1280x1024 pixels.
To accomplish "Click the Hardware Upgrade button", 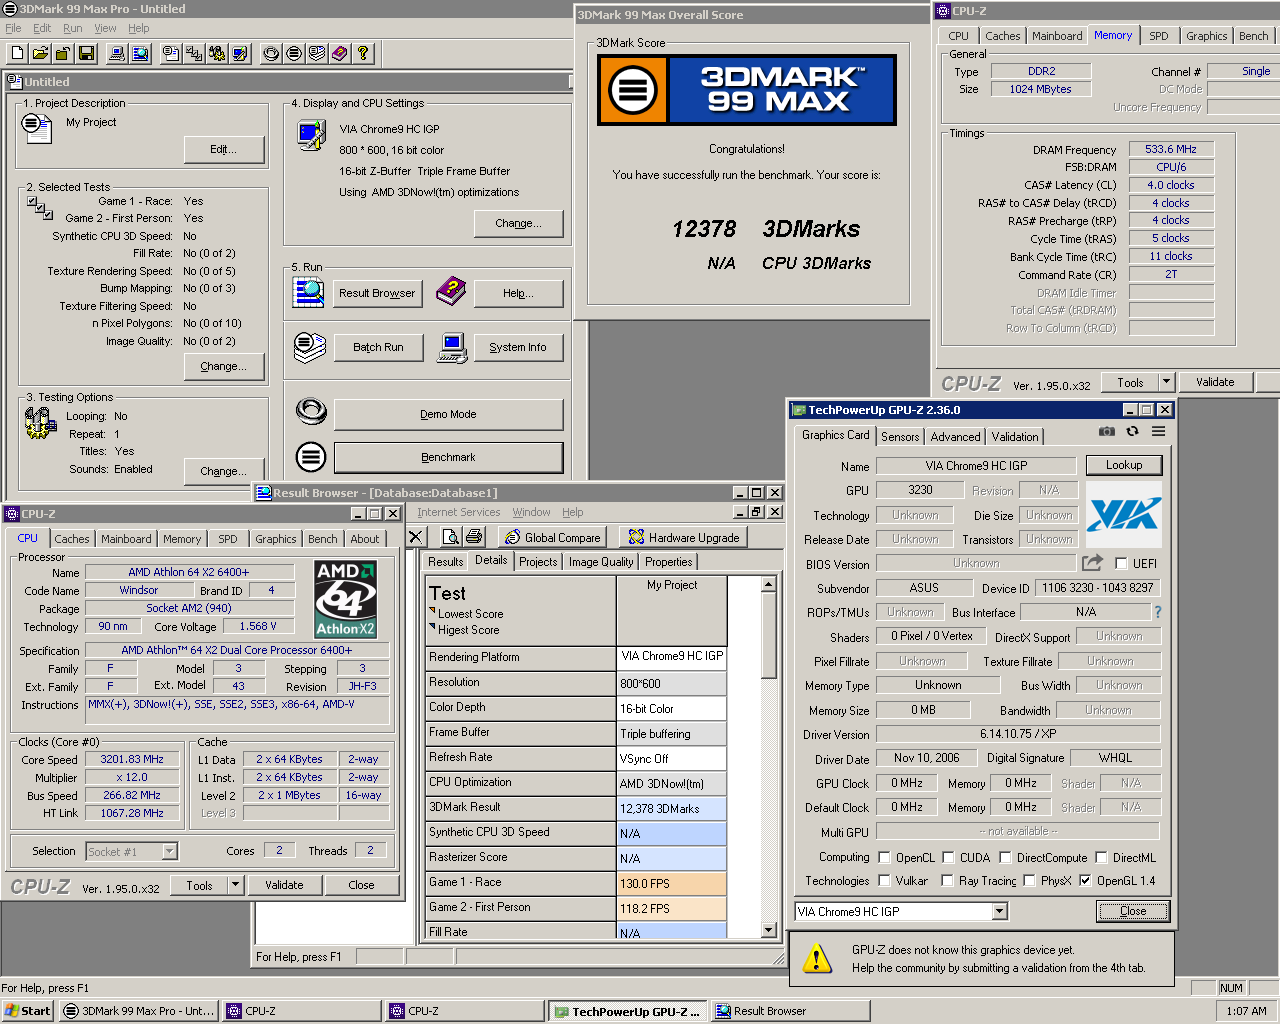I will 684,537.
